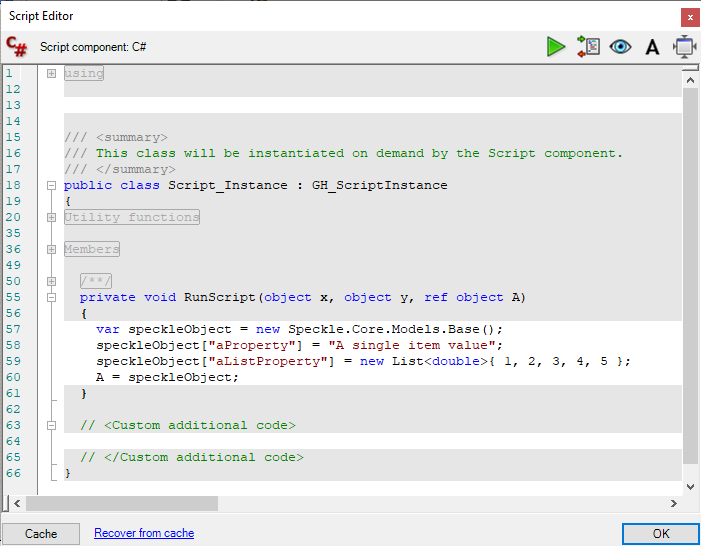Collapse the Custom additional code region
Screen dimensions: 701x546
pyautogui.click(x=51, y=426)
